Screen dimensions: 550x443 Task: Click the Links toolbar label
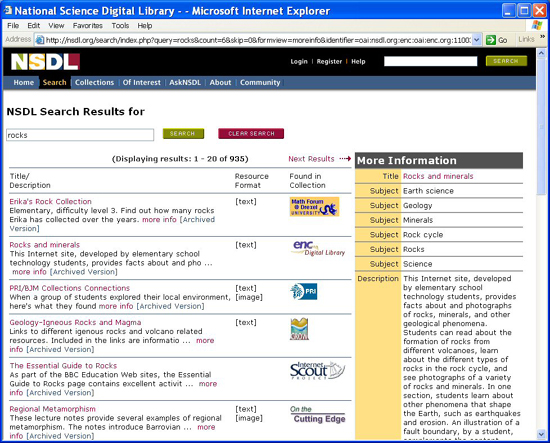526,39
